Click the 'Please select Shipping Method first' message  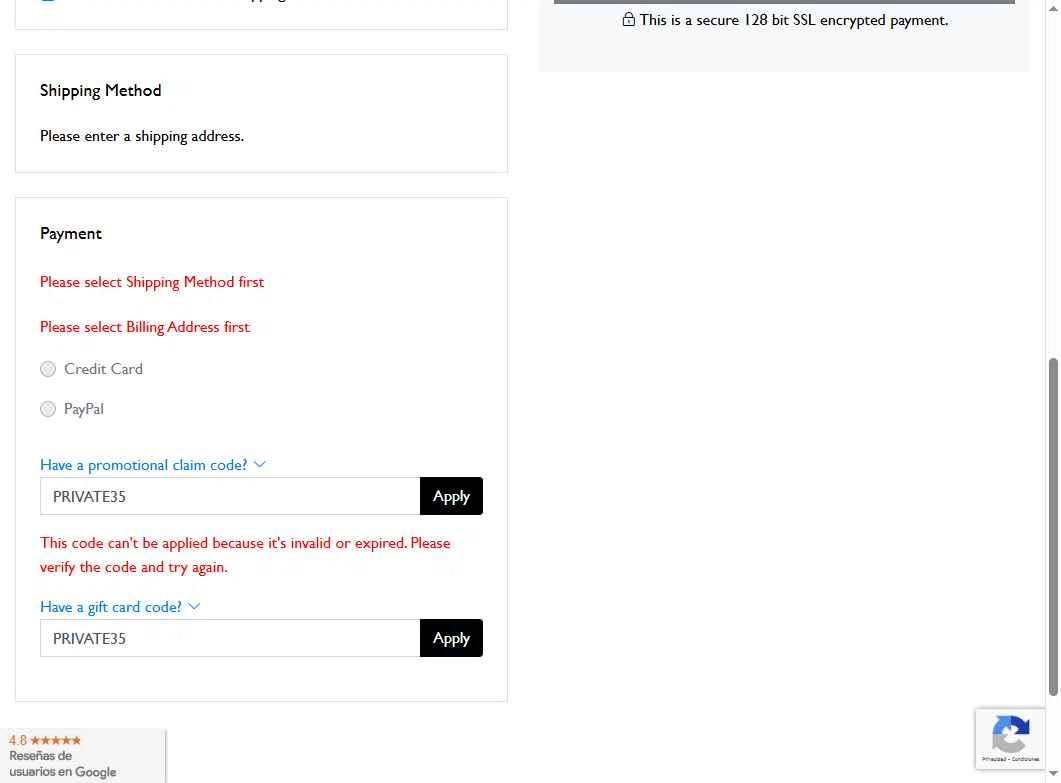point(152,282)
